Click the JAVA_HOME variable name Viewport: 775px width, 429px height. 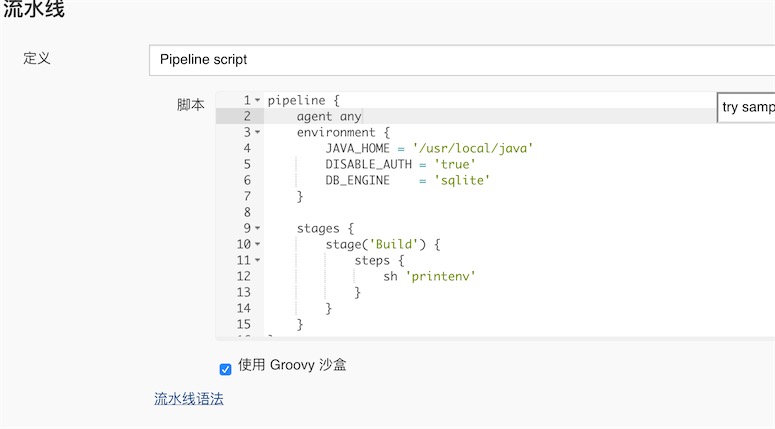point(357,148)
